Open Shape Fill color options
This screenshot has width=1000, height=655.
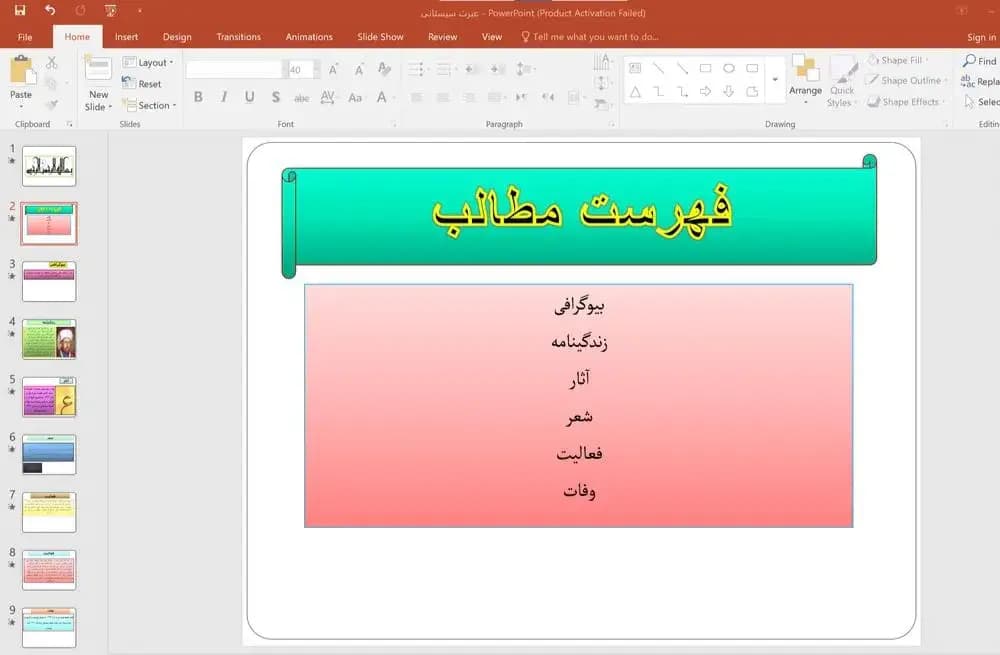(x=898, y=60)
